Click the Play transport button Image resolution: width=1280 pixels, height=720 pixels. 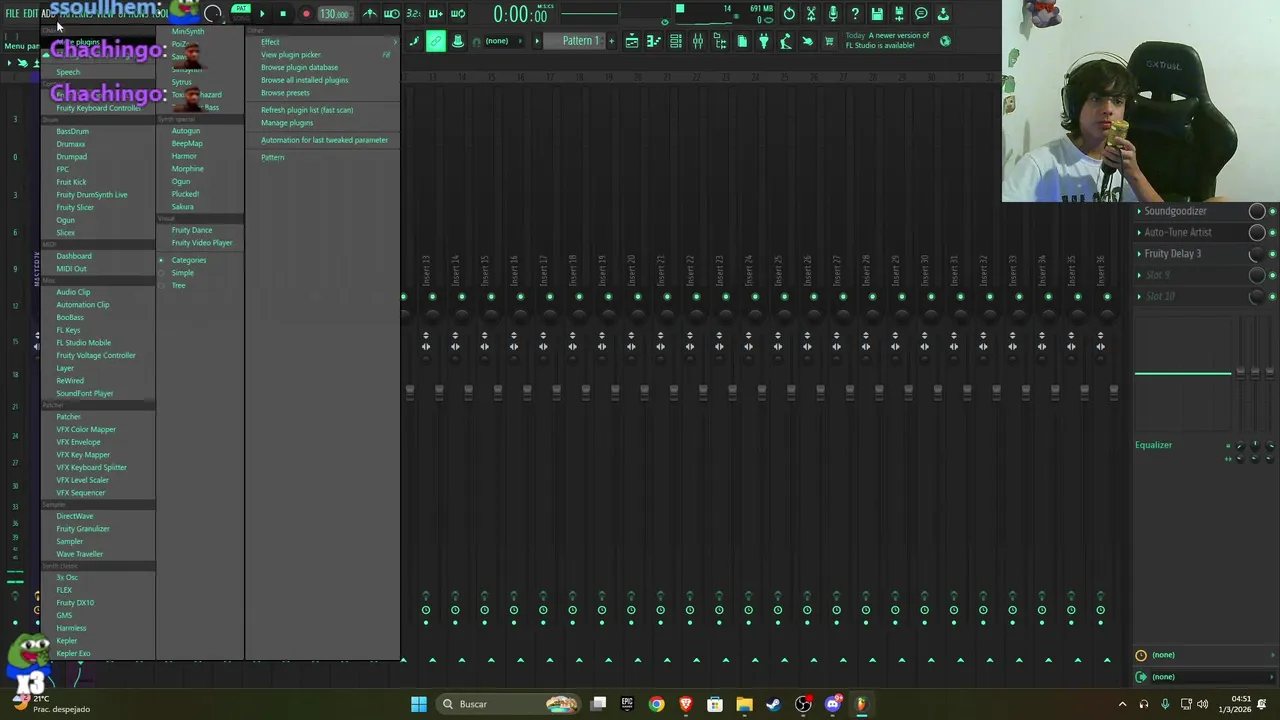point(262,14)
